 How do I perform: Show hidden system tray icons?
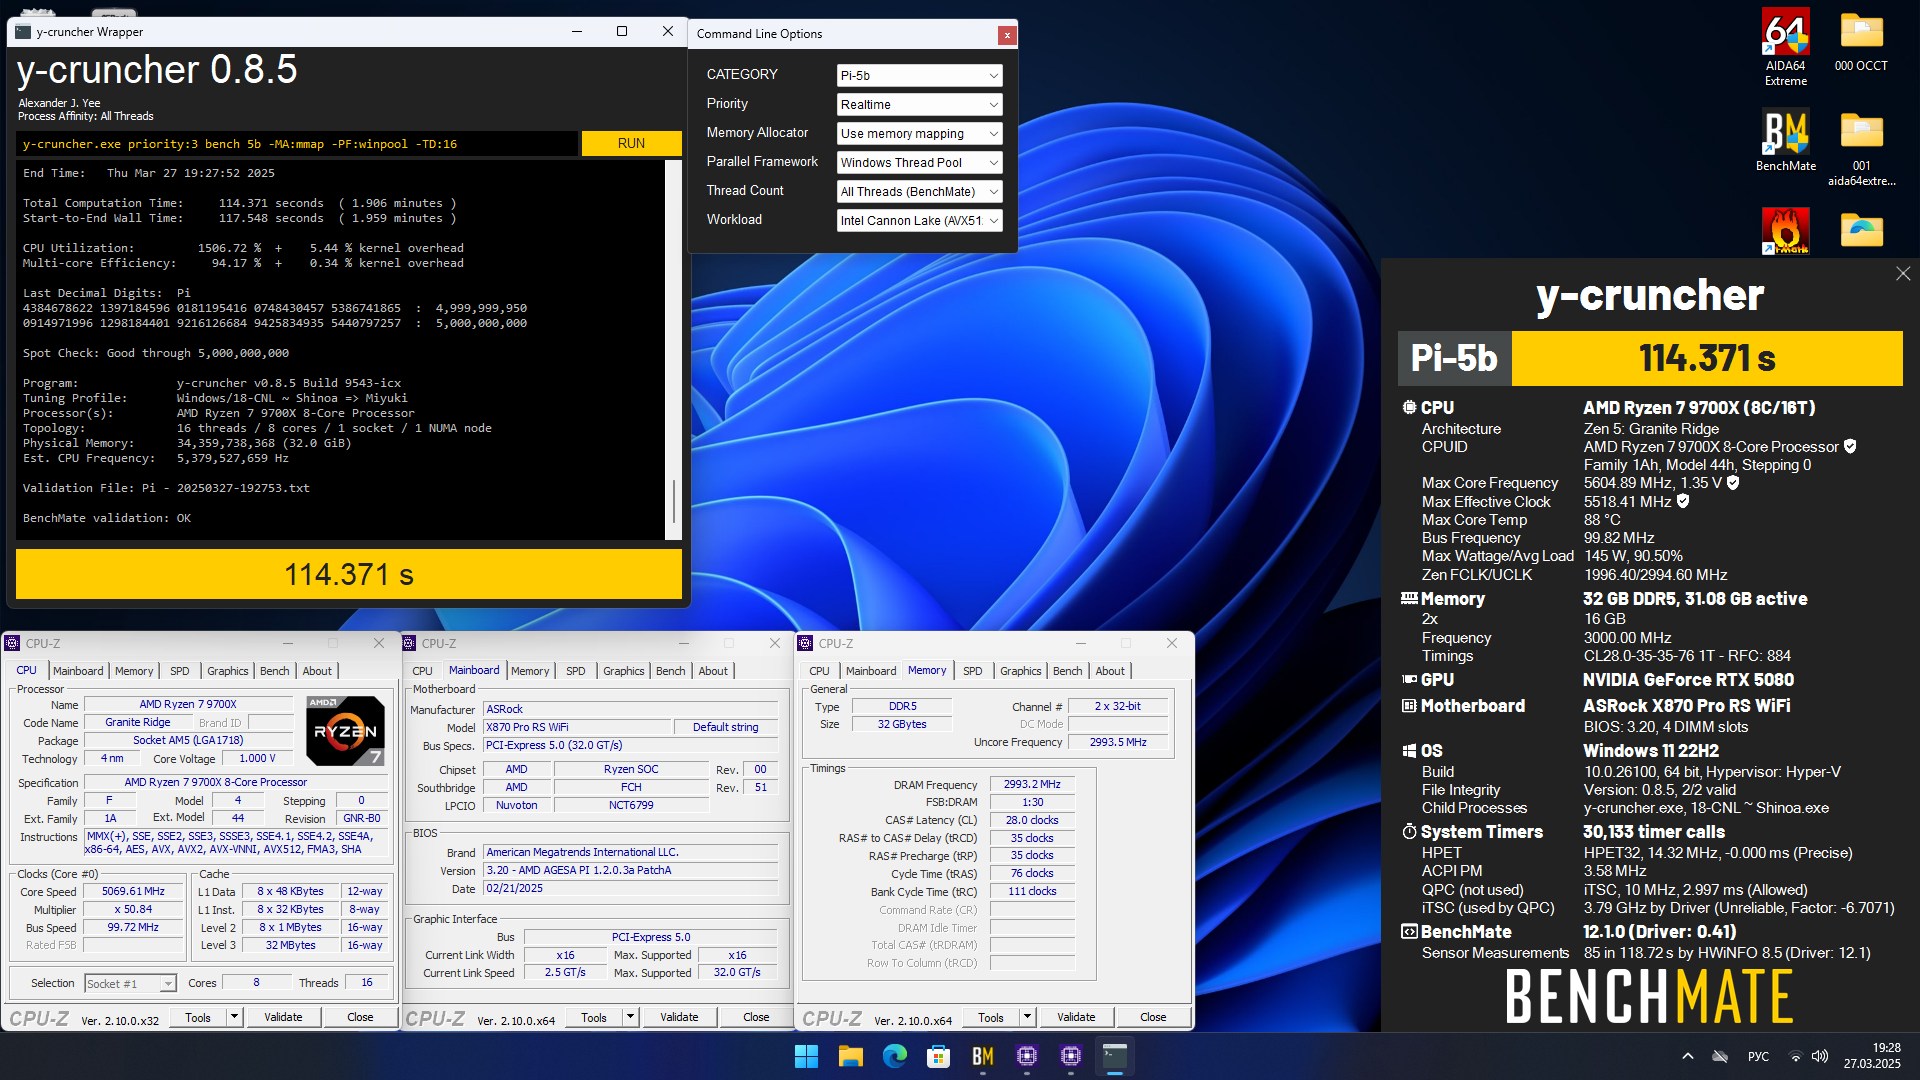pyautogui.click(x=1688, y=1056)
